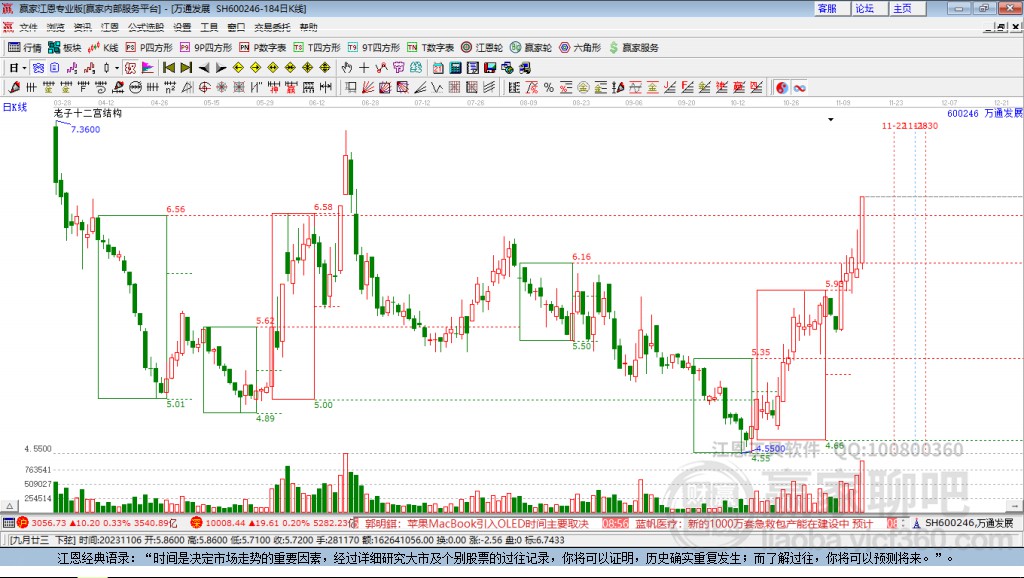Open the 六角形 hexagon chart tool
This screenshot has height=578, width=1024.
click(580, 48)
